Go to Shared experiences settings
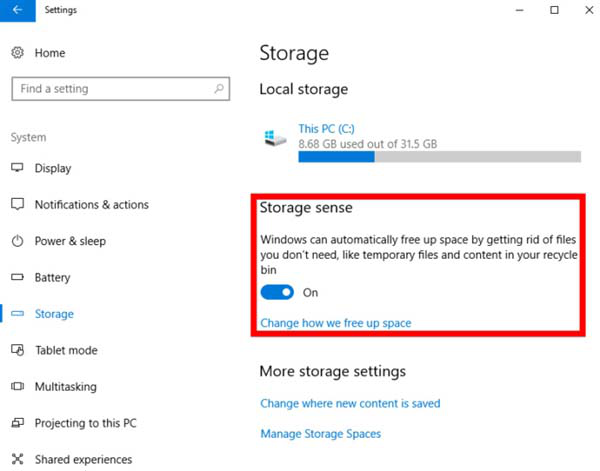The height and width of the screenshot is (471, 600). click(83, 459)
